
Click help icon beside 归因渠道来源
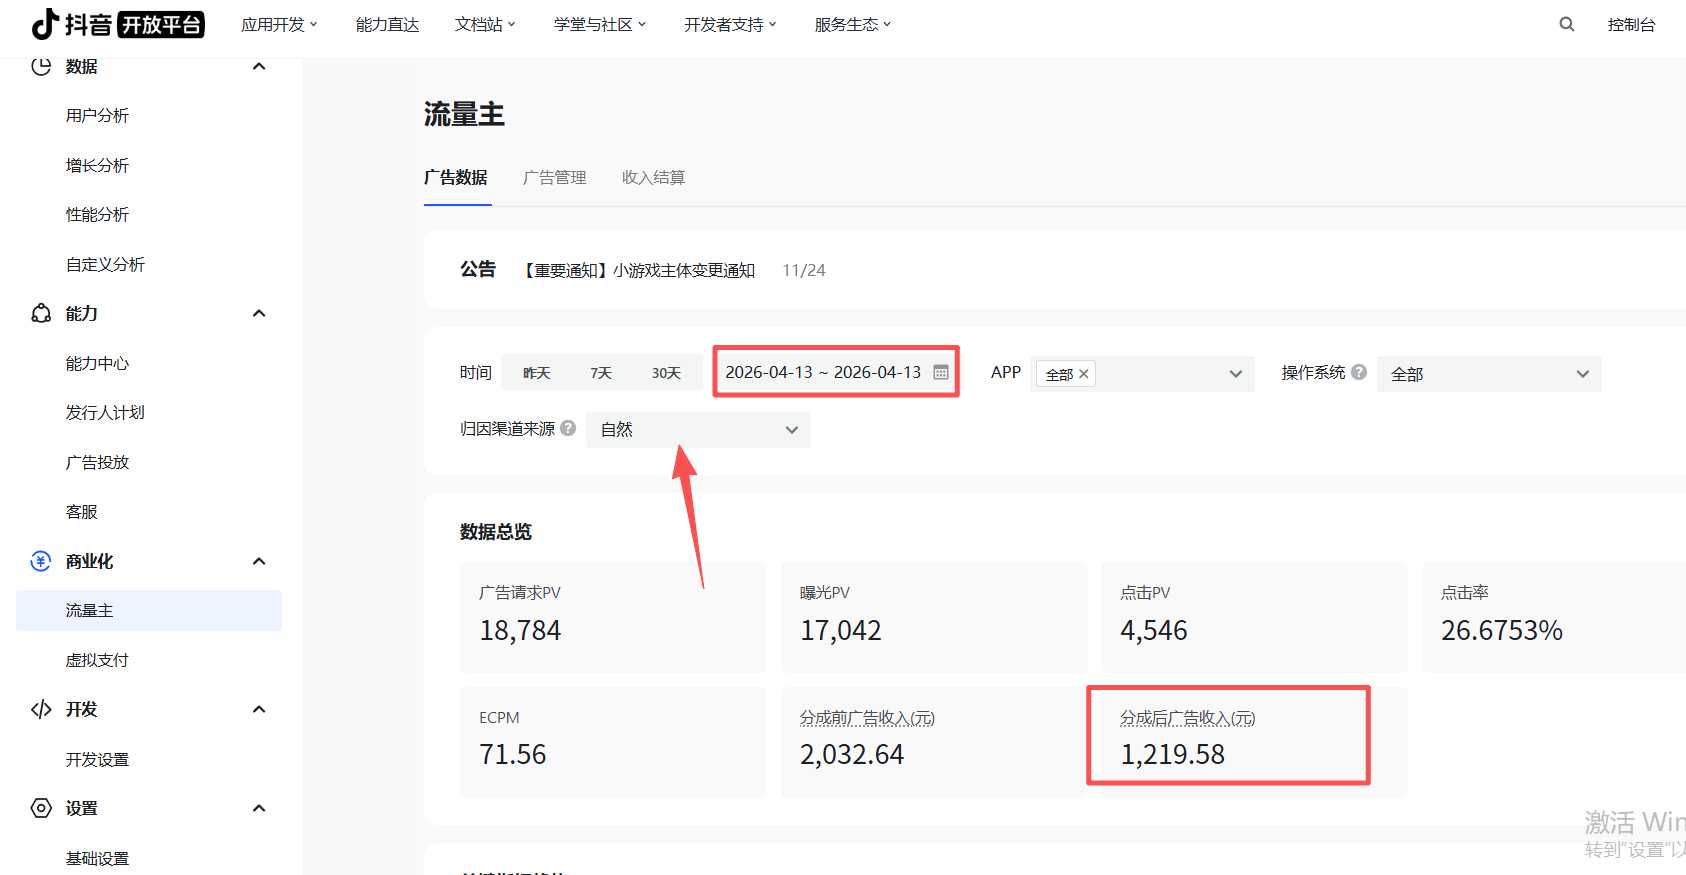568,428
